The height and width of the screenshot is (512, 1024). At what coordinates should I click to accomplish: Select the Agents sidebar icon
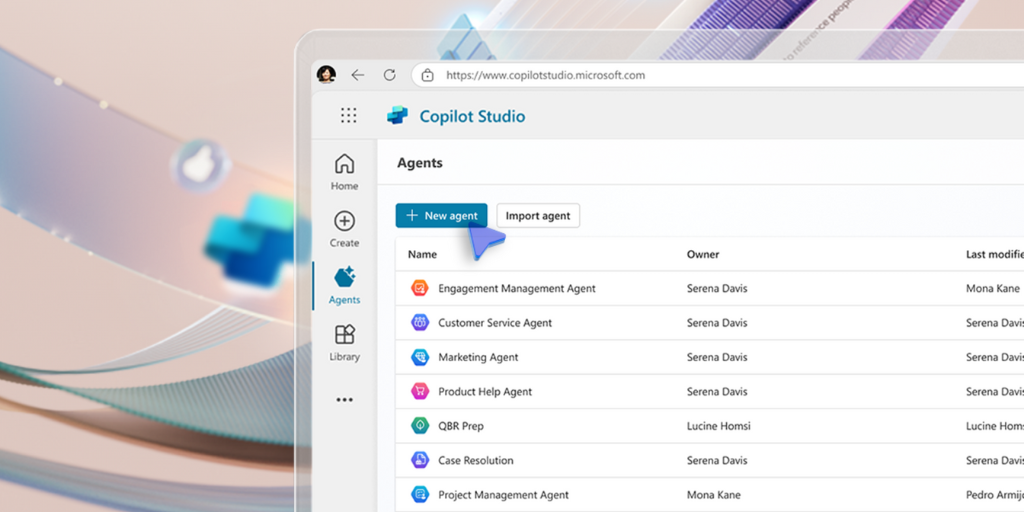(x=344, y=285)
